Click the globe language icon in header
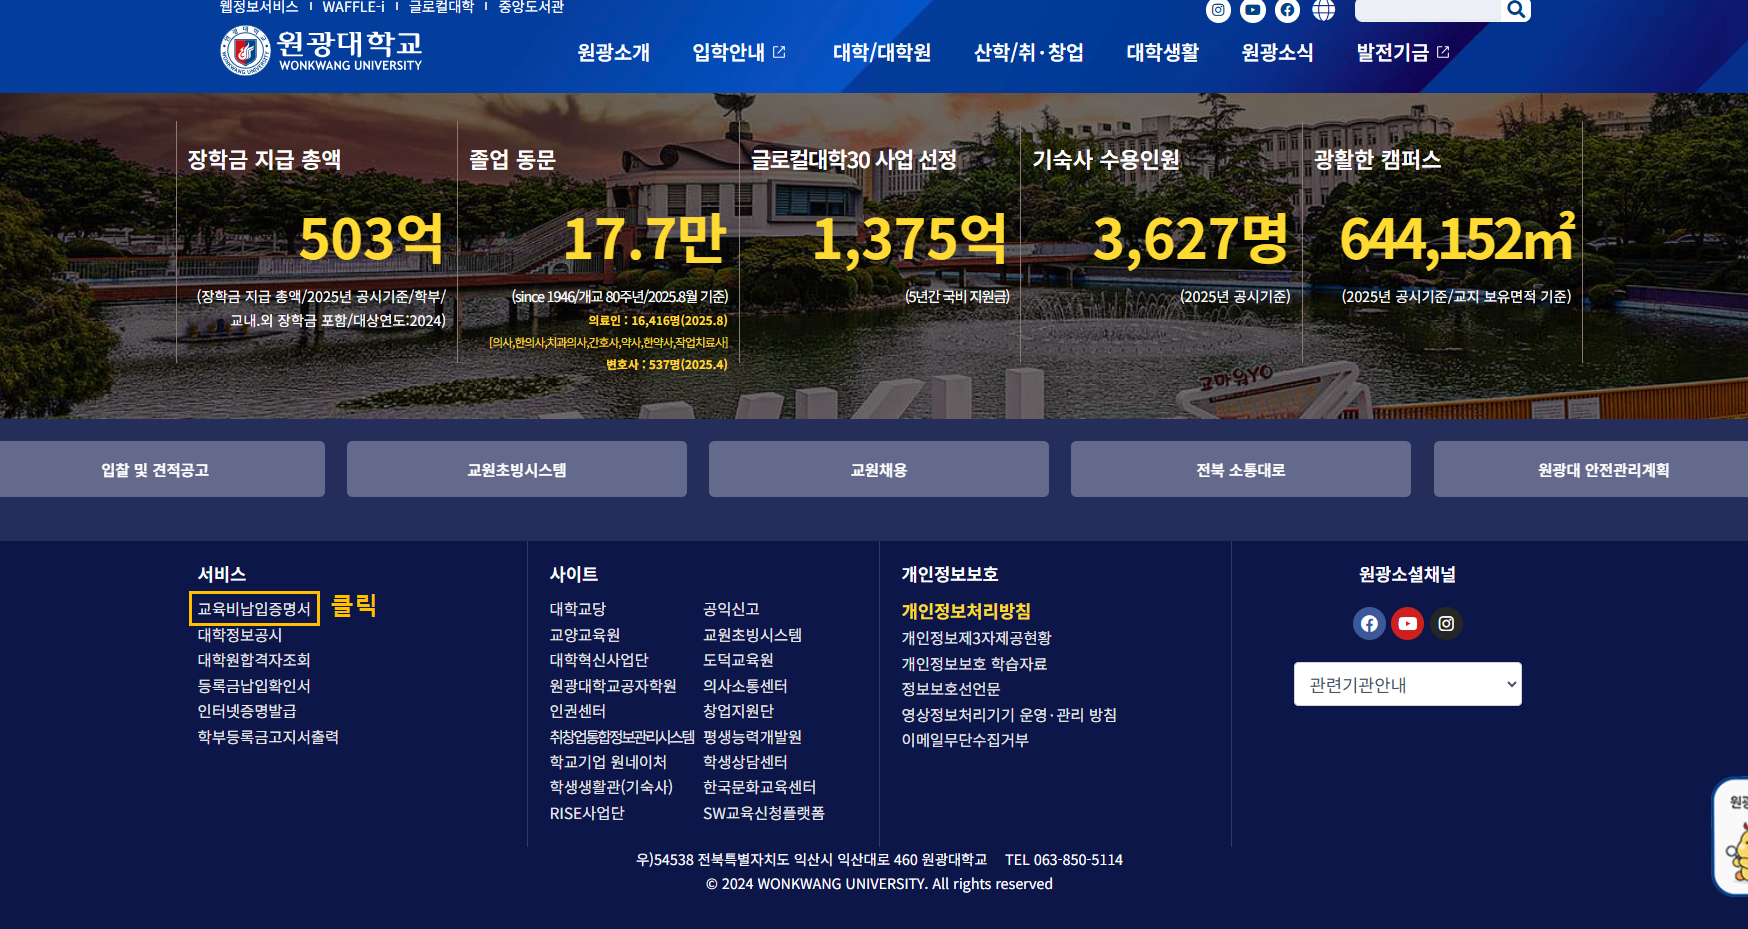 (1323, 10)
